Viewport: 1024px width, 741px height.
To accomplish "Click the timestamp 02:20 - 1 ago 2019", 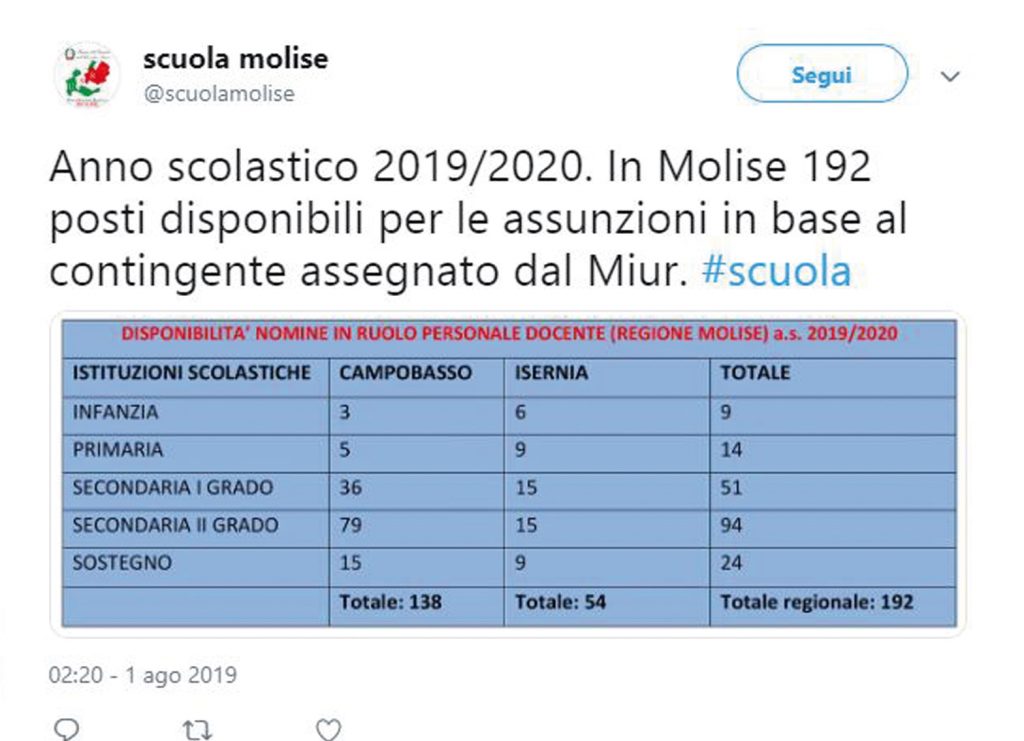I will point(143,675).
